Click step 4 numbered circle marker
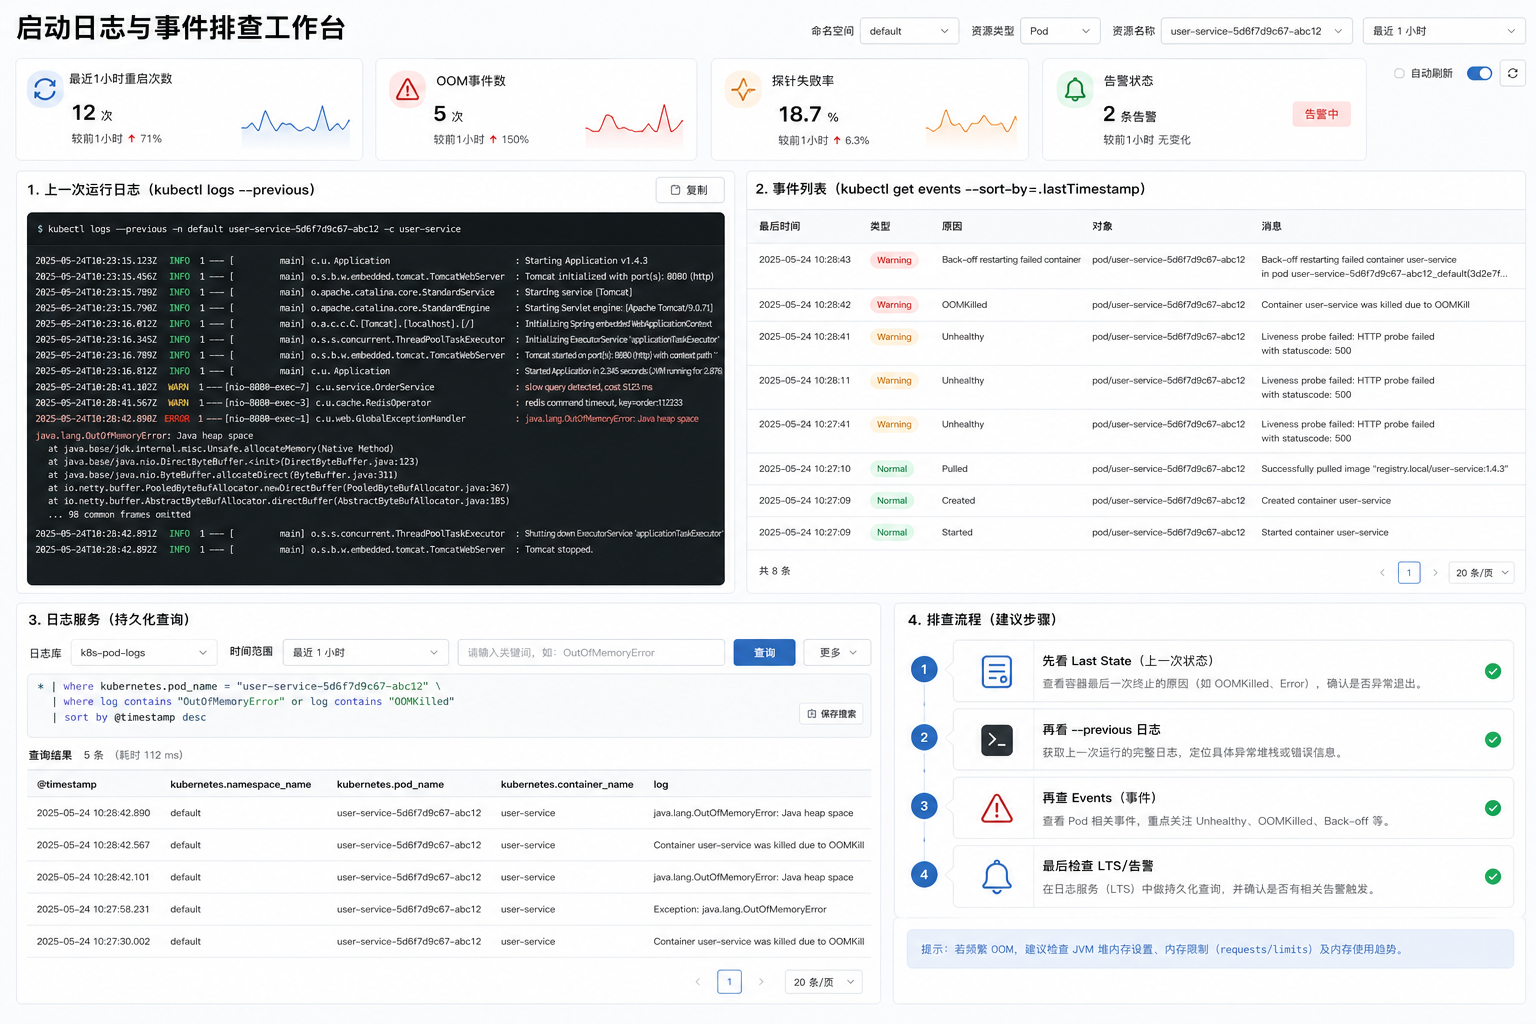Viewport: 1536px width, 1024px height. pyautogui.click(x=924, y=874)
